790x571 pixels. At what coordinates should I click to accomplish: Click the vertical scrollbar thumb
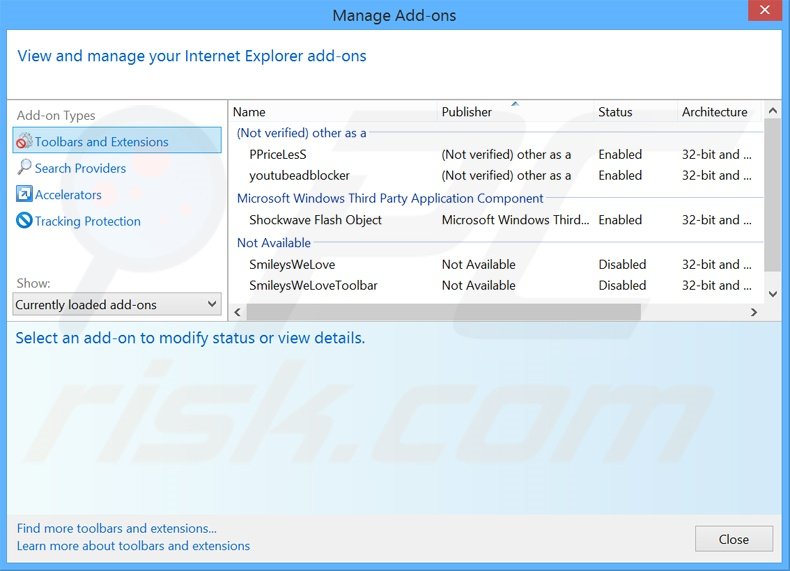pyautogui.click(x=773, y=195)
